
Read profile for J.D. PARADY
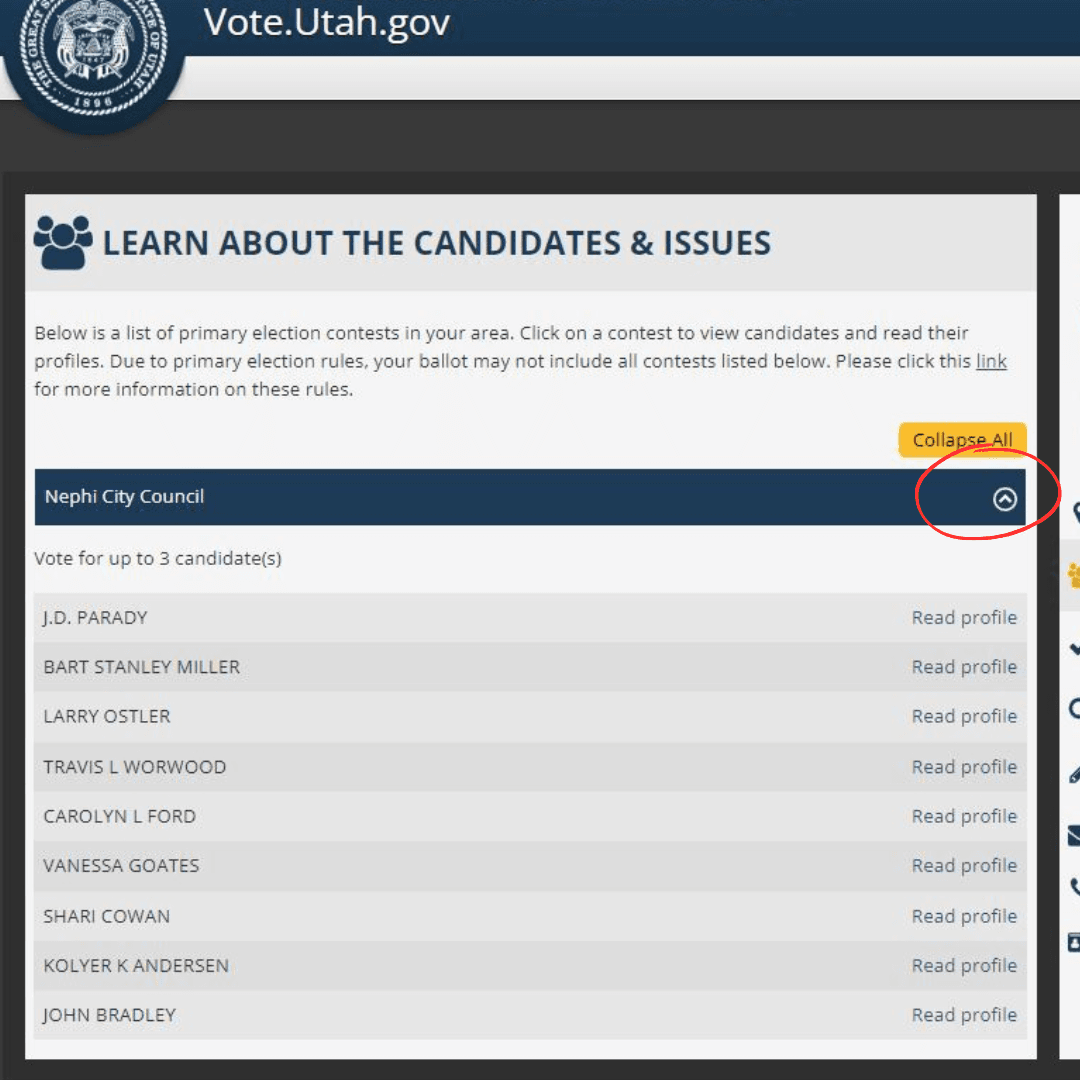pyautogui.click(x=964, y=617)
